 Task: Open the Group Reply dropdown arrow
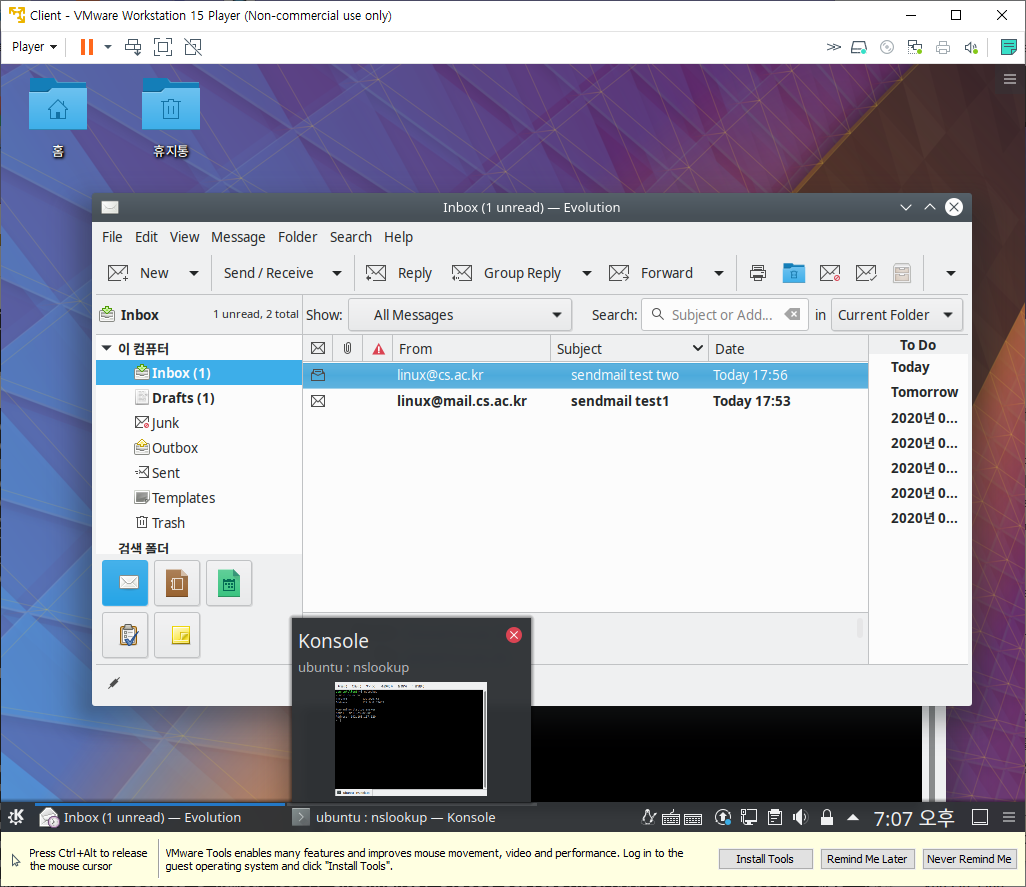pyautogui.click(x=587, y=273)
